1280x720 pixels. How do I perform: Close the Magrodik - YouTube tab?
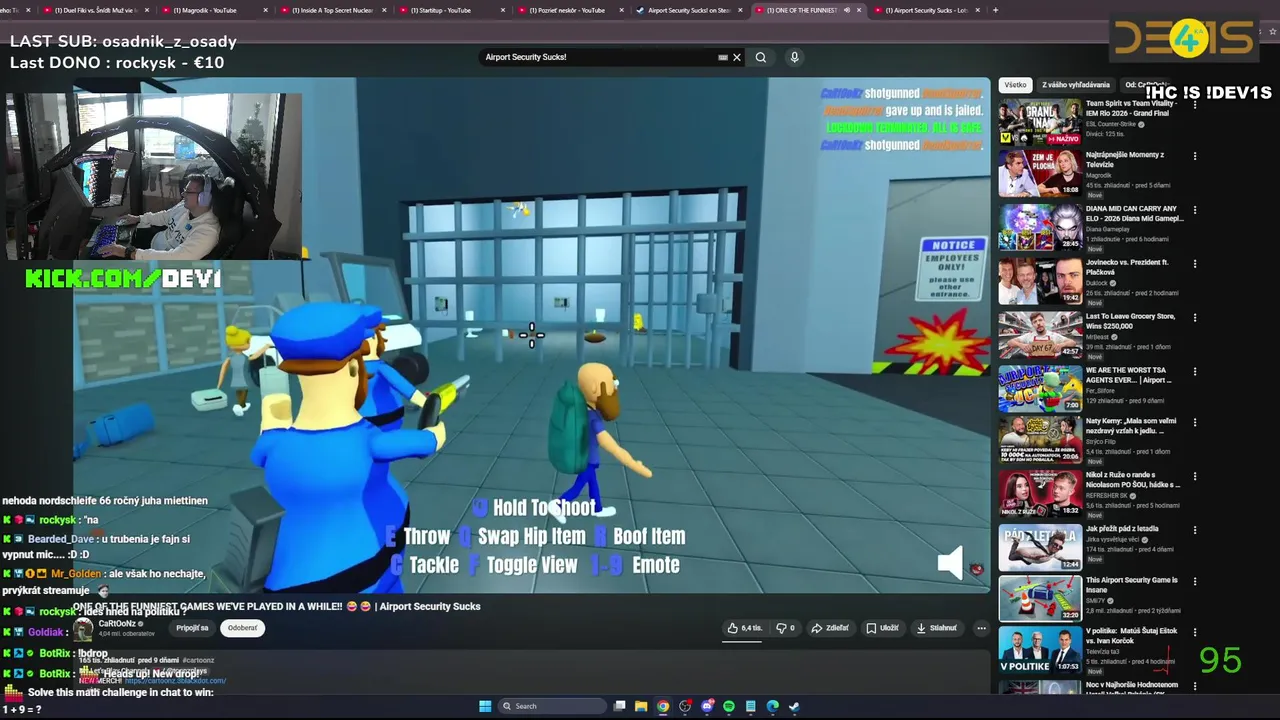(x=265, y=10)
